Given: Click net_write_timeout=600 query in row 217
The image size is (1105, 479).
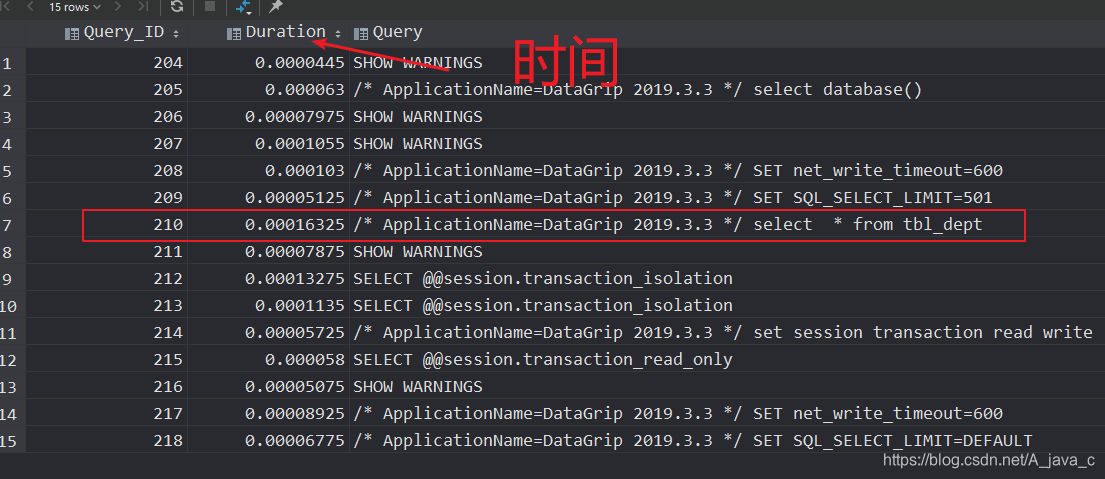Looking at the screenshot, I should pos(678,413).
